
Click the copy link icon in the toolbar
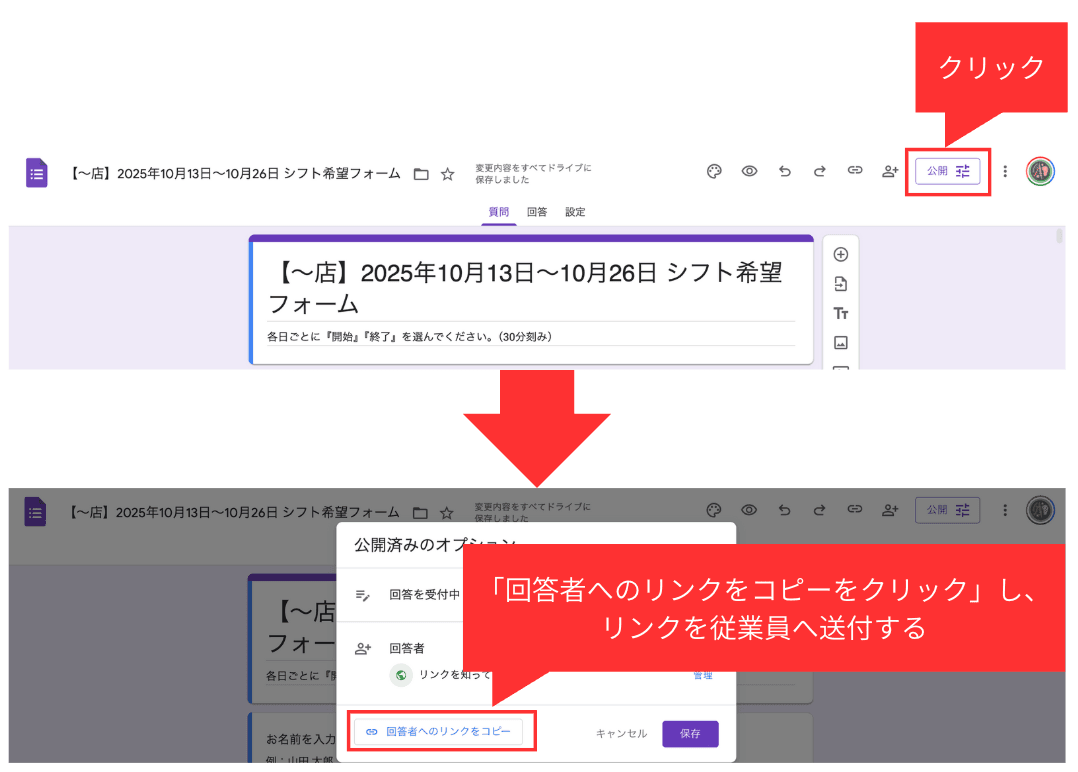(x=855, y=171)
